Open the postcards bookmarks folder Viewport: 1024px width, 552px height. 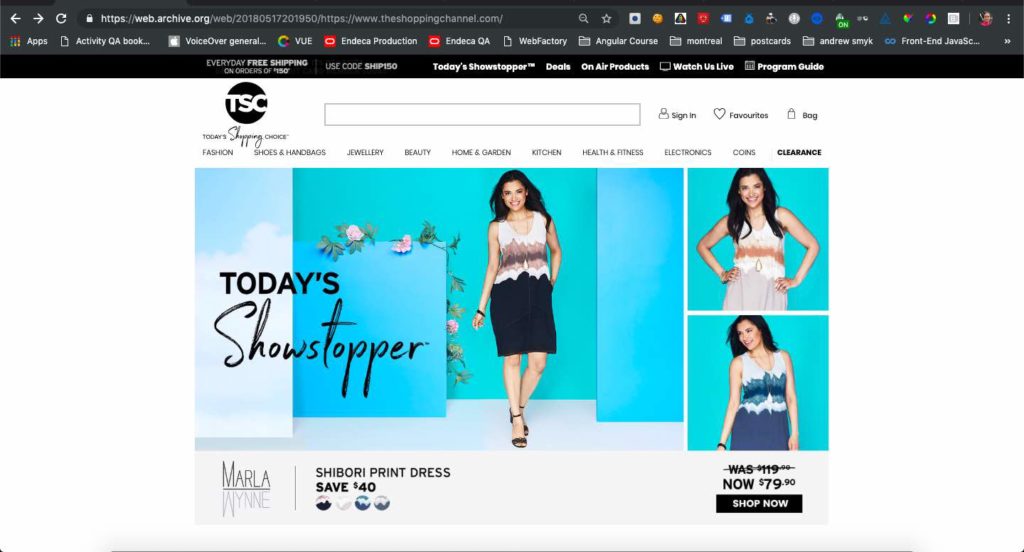(x=762, y=41)
